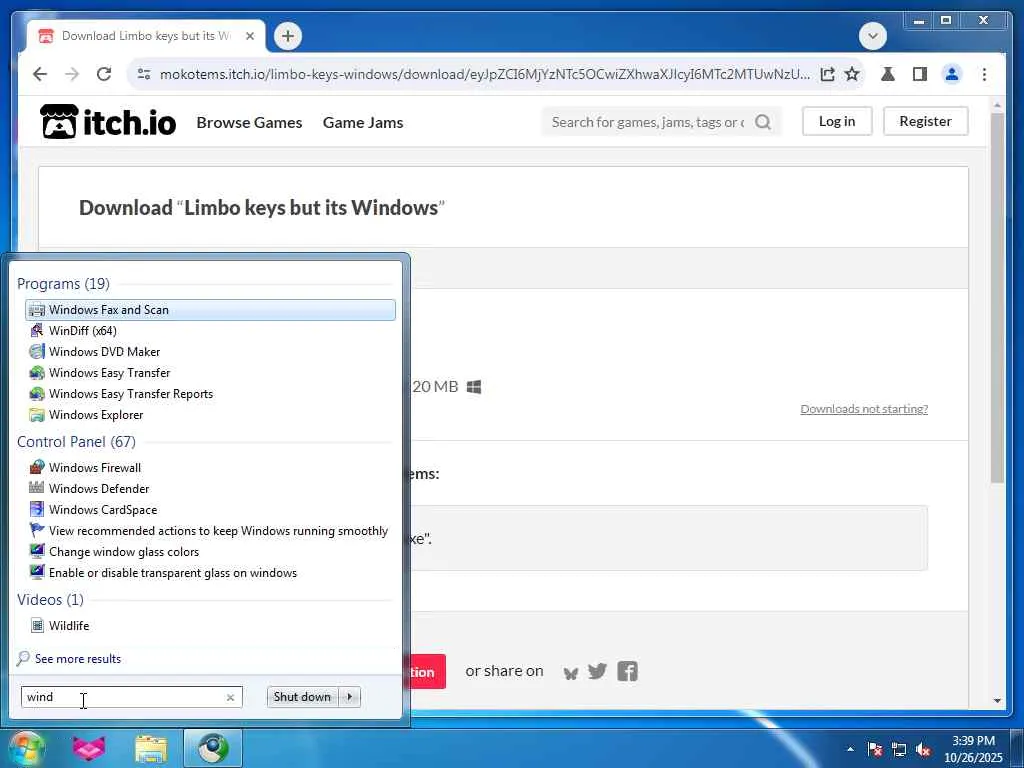Click the page vertical scrollbar thumb

[997, 298]
